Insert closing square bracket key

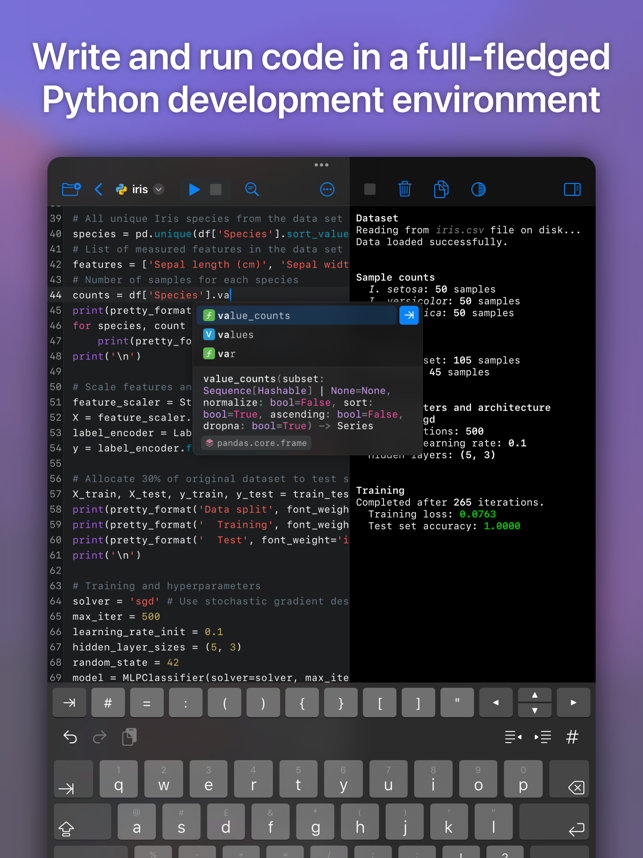[x=419, y=703]
